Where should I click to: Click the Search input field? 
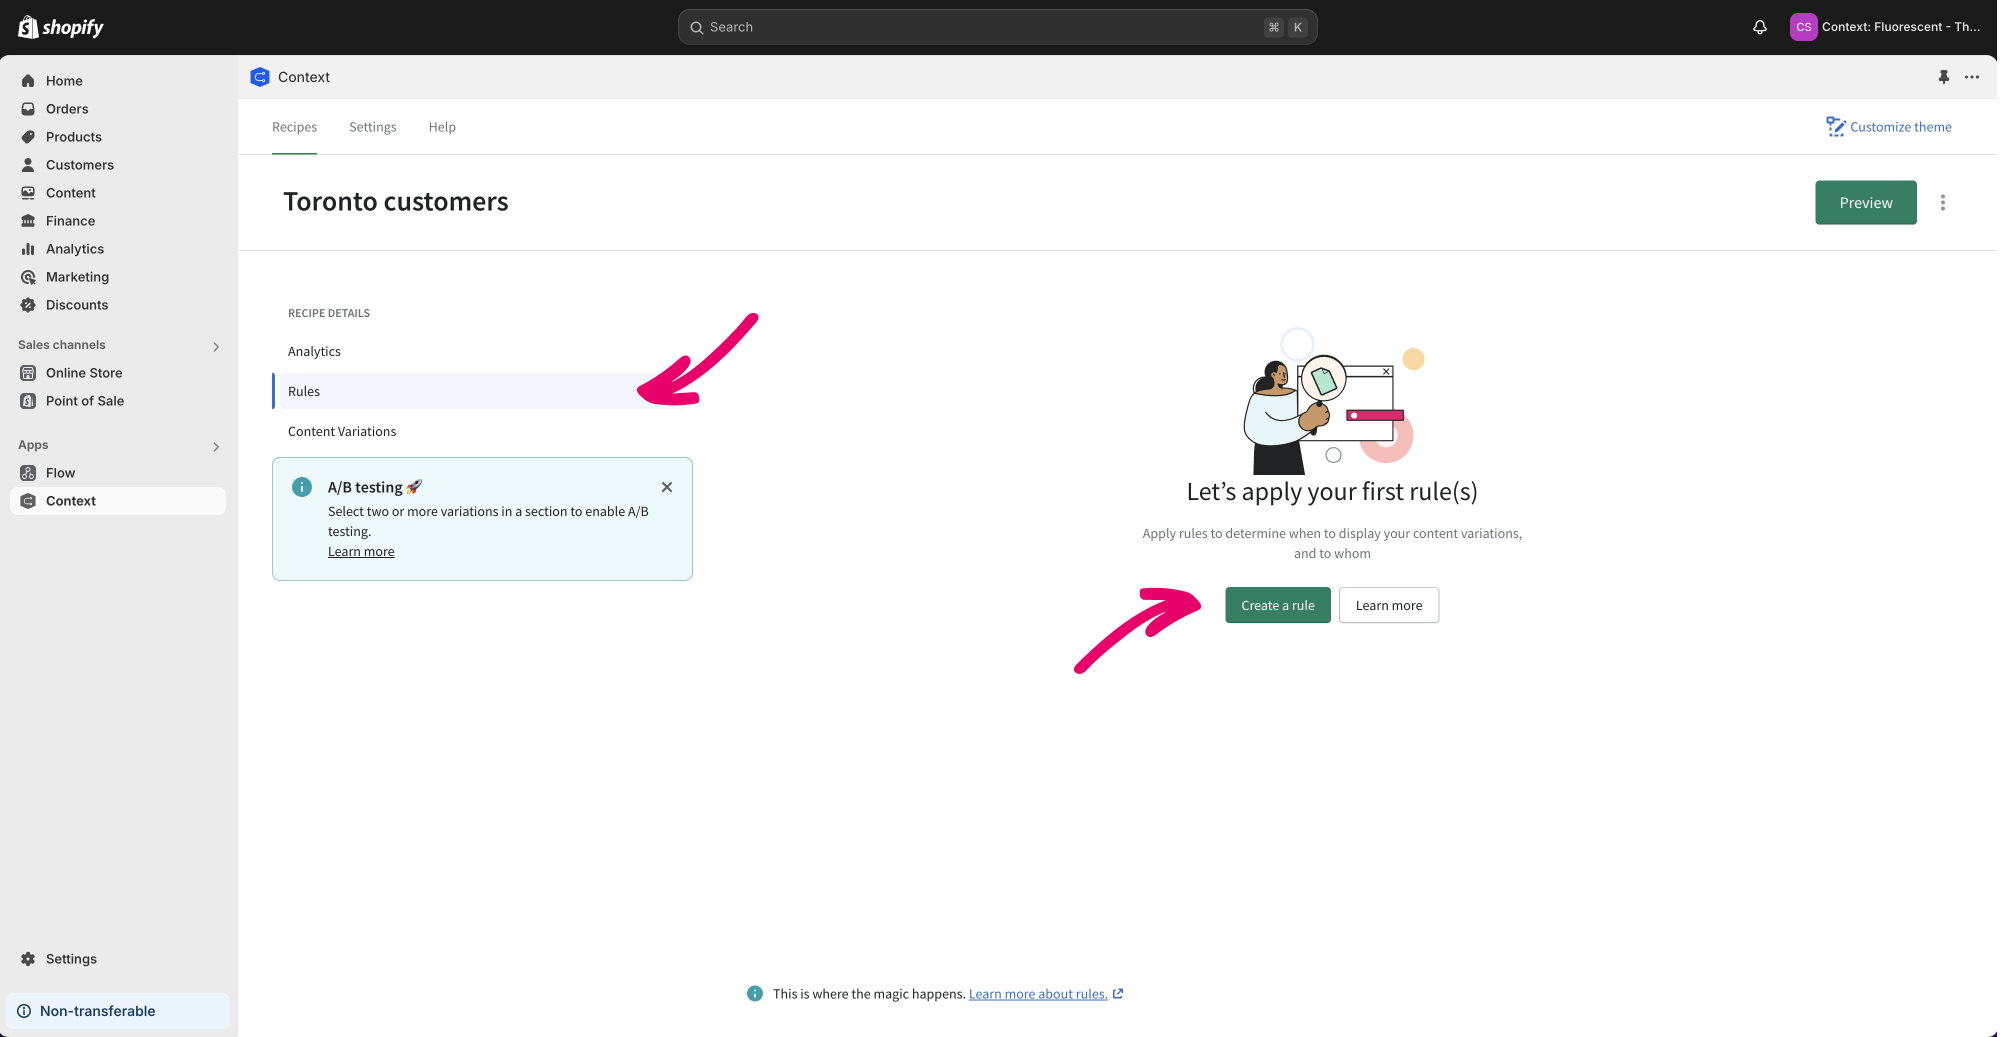click(980, 27)
